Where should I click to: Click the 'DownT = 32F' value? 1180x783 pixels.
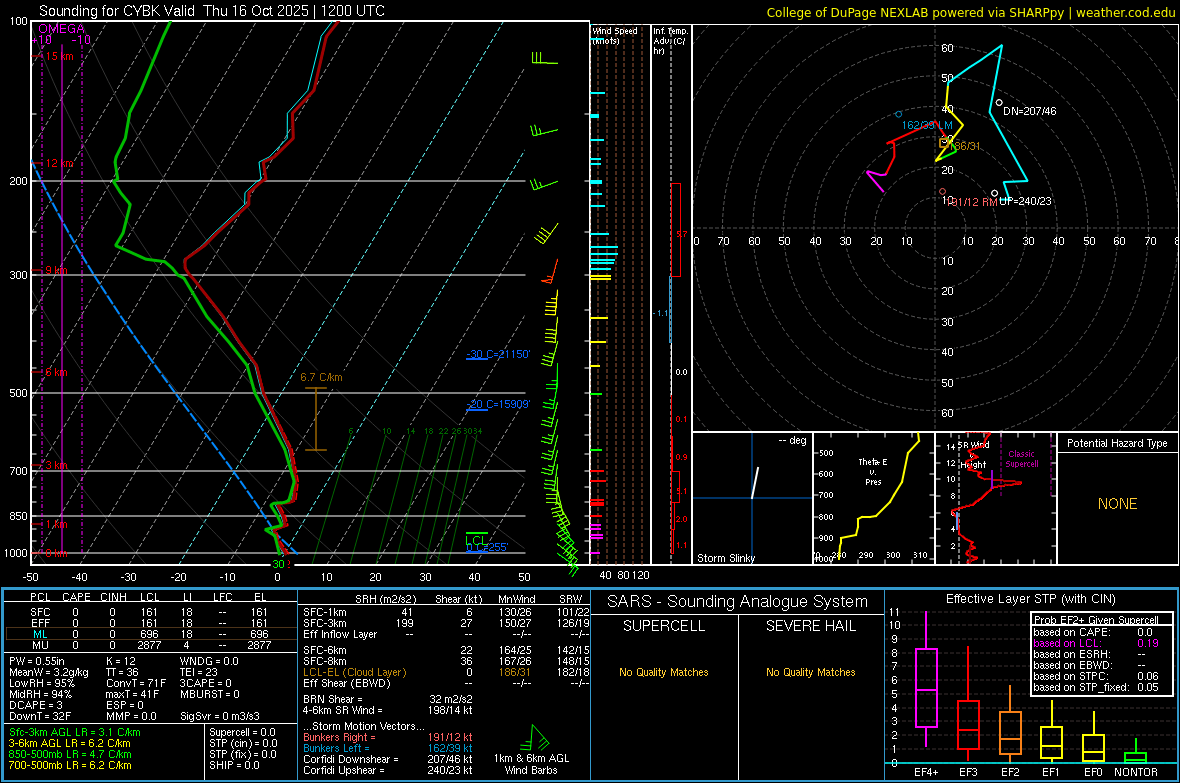point(40,717)
